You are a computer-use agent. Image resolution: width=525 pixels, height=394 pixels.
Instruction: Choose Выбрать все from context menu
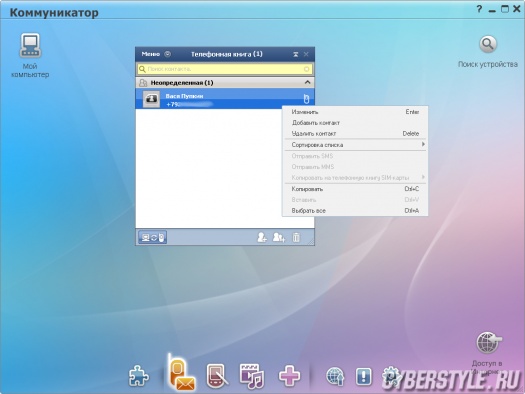click(355, 211)
